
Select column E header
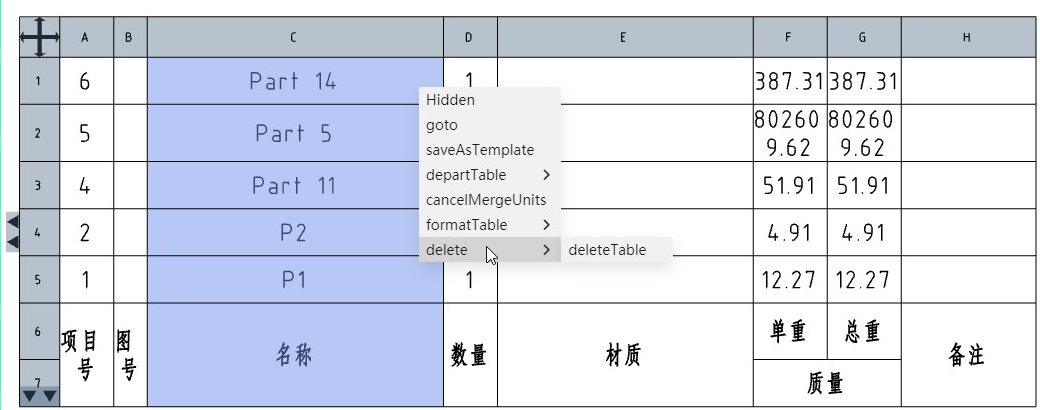pos(625,37)
